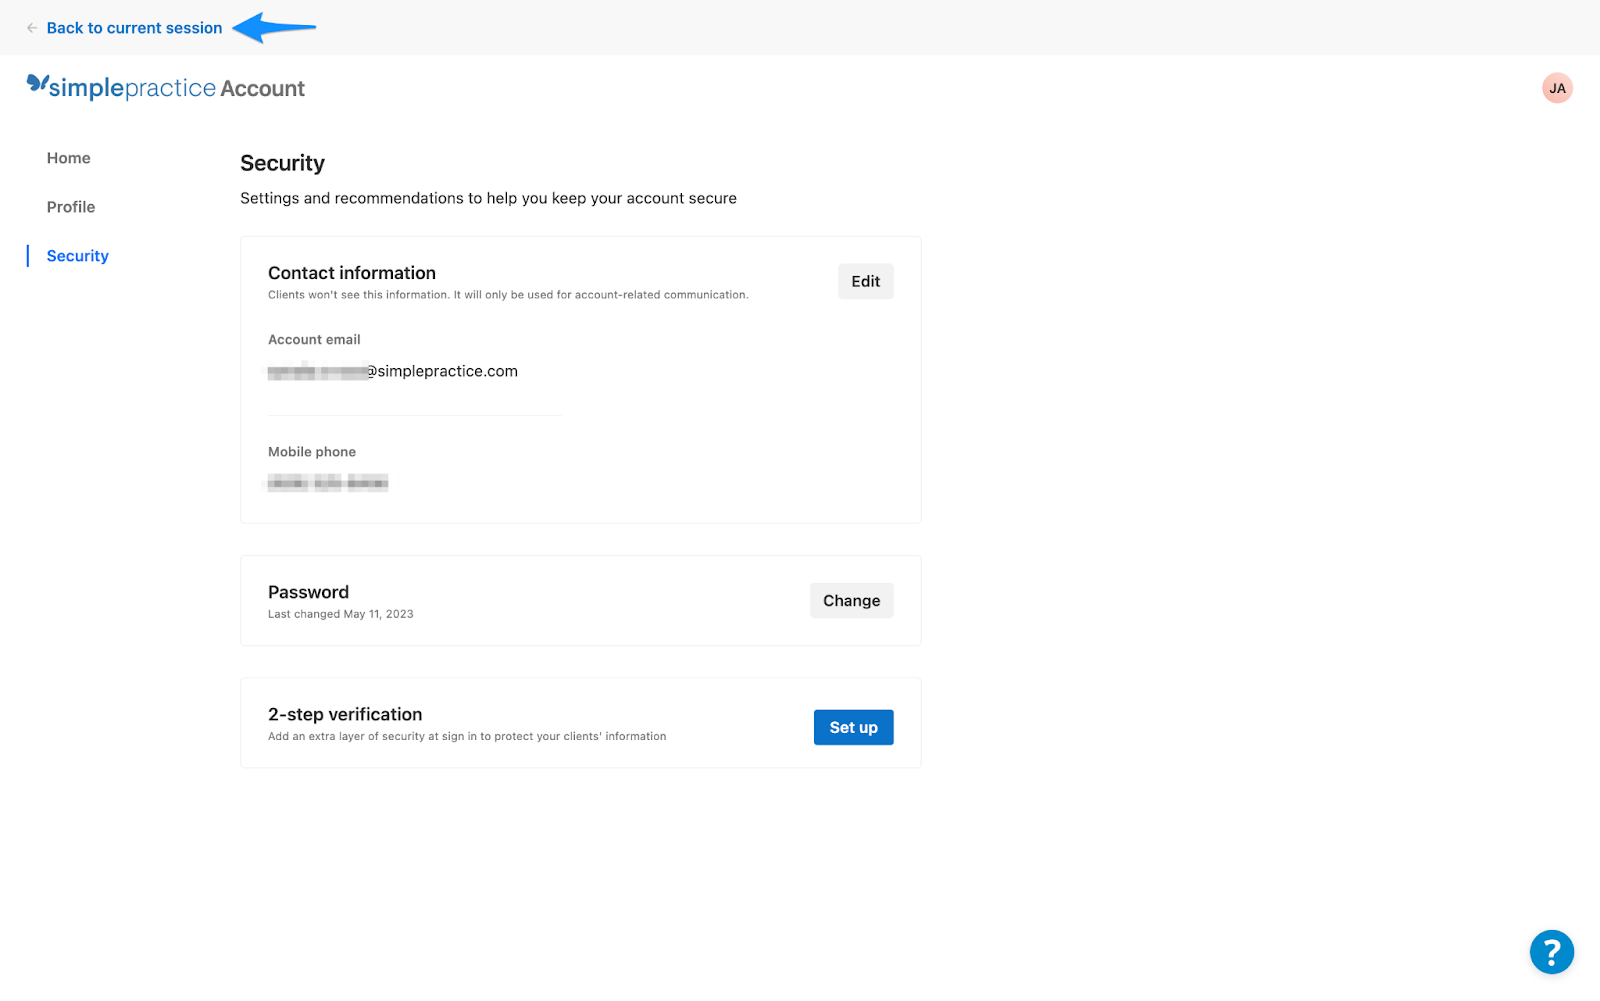
Task: Open the Back to current session link
Action: click(134, 28)
